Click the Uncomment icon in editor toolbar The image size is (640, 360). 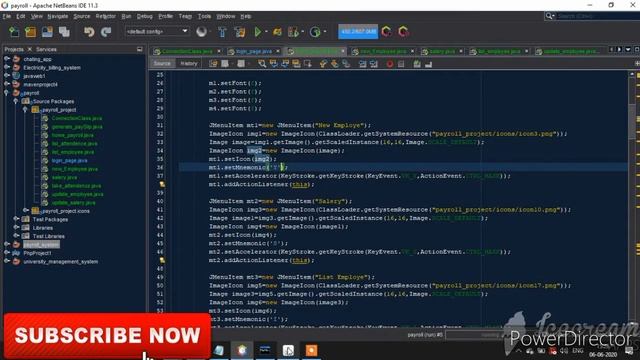428,64
